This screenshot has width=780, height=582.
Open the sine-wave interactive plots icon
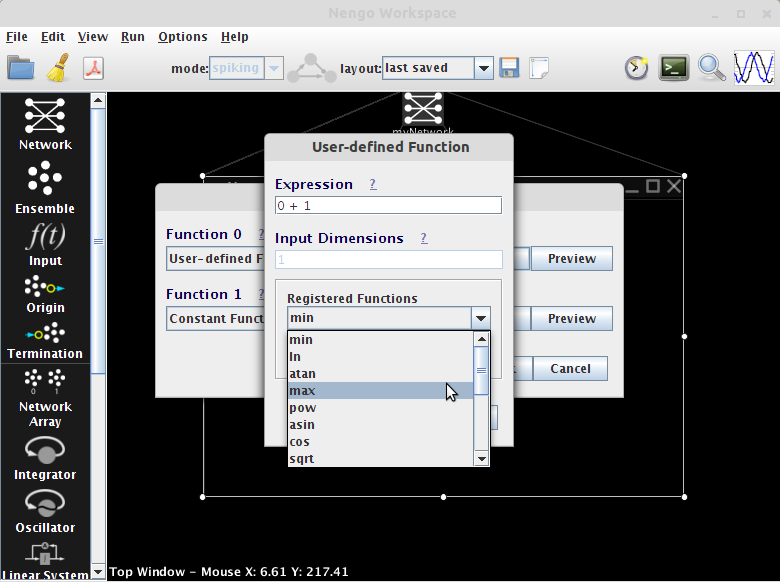coord(754,68)
